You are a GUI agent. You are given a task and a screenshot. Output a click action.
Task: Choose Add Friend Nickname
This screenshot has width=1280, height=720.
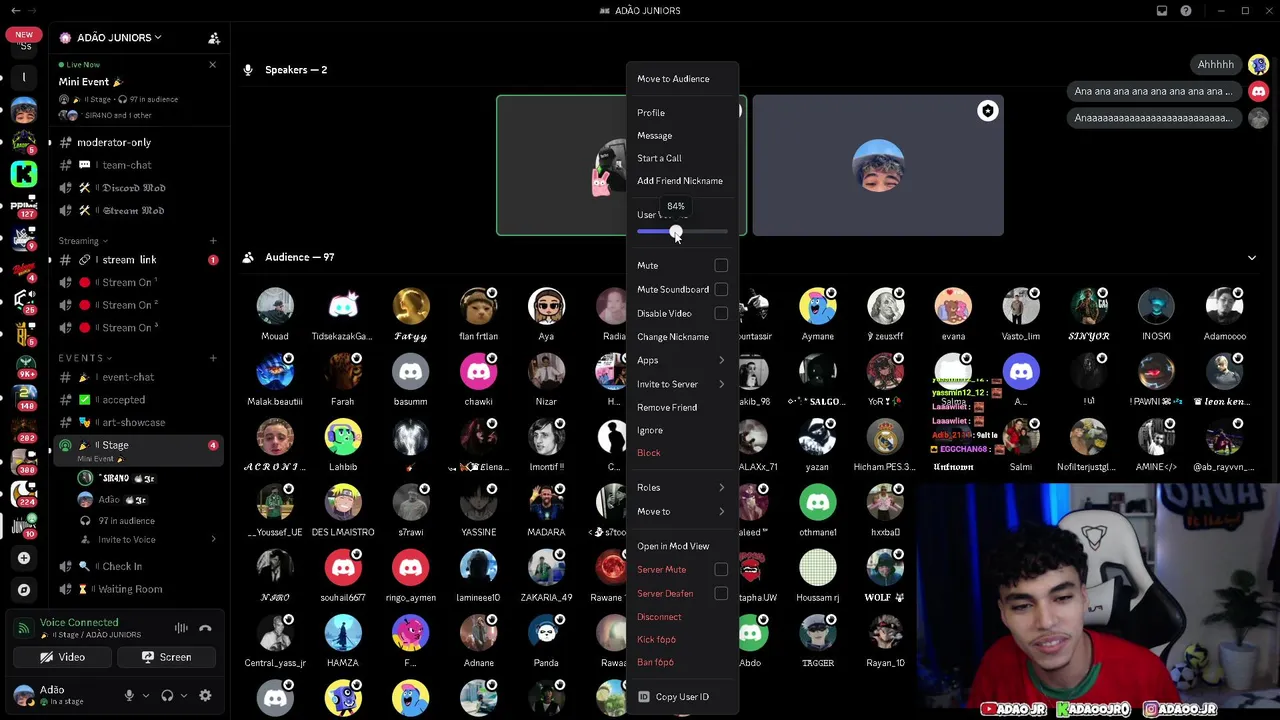682,181
